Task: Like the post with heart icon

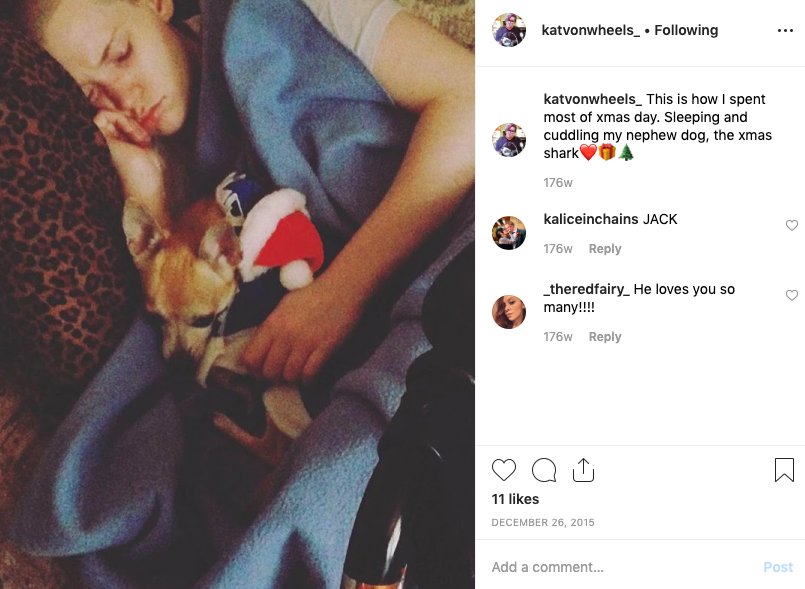Action: 504,470
